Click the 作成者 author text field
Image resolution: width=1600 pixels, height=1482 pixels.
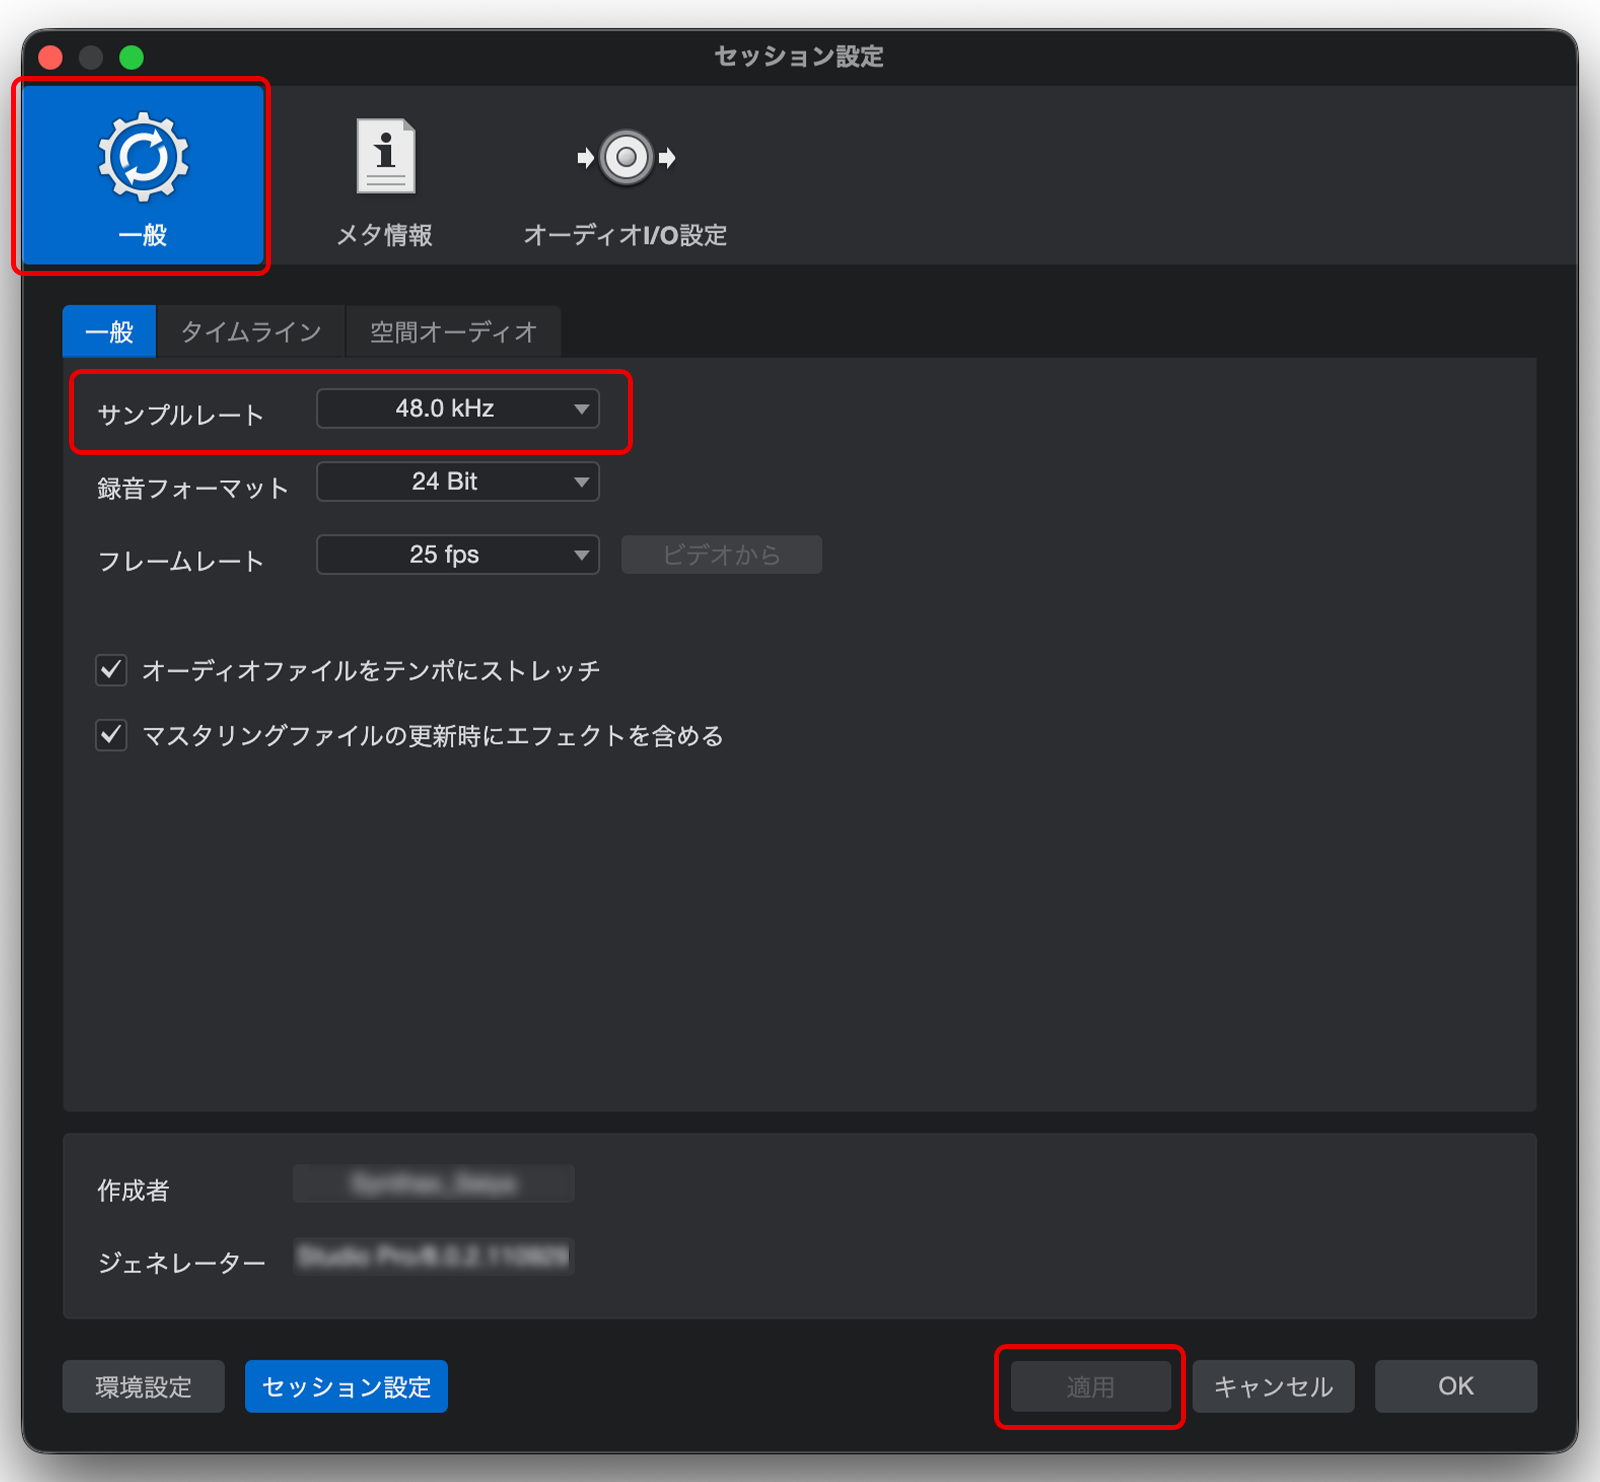coord(433,1184)
